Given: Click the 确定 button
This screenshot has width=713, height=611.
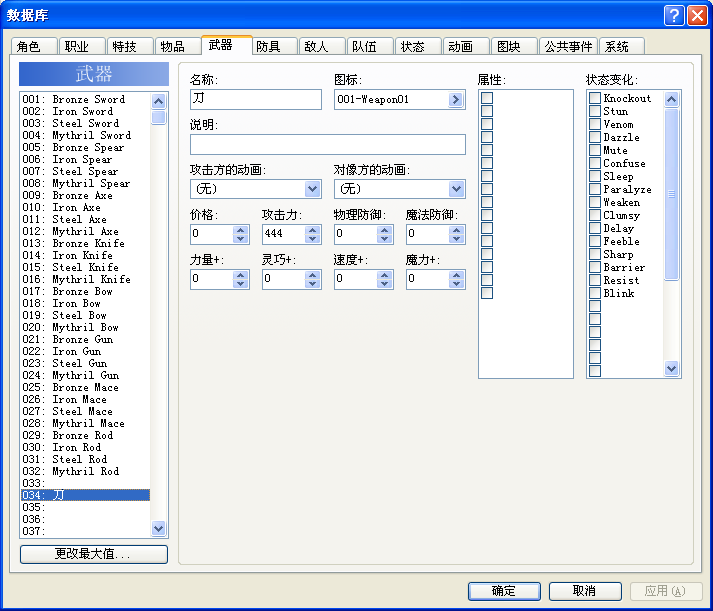Looking at the screenshot, I should 504,591.
